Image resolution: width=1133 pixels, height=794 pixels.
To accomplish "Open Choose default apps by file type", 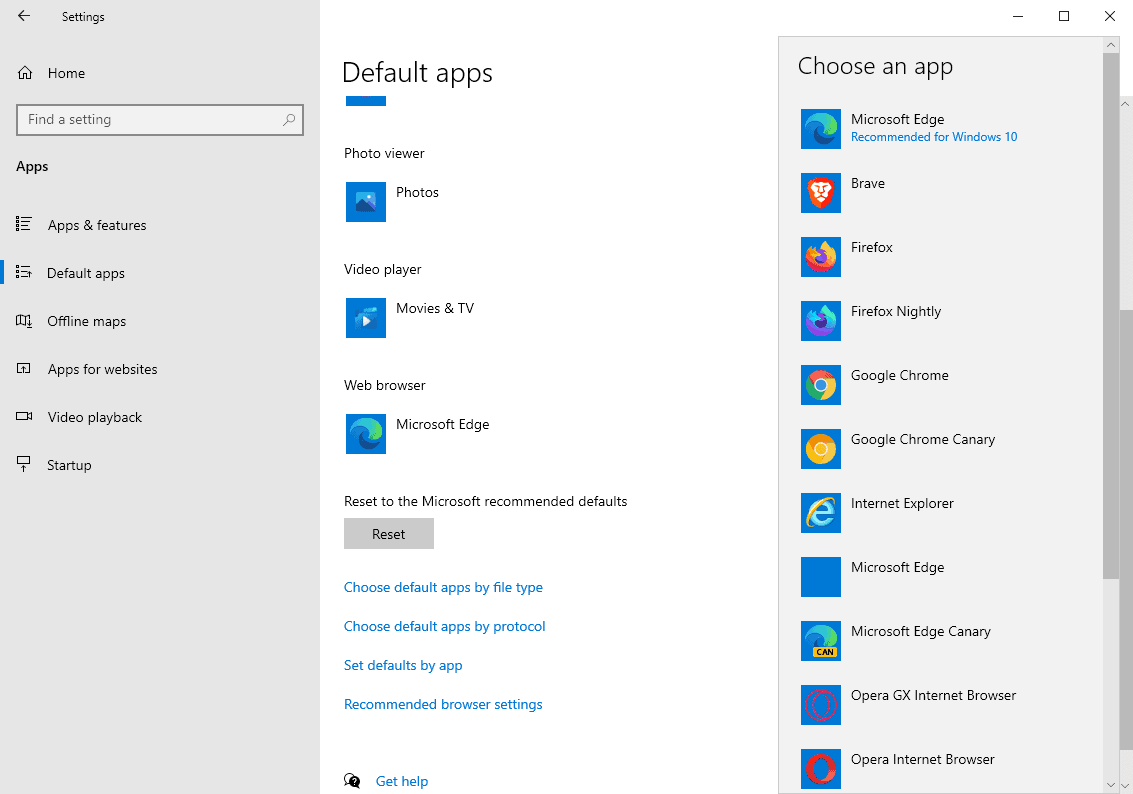I will click(x=443, y=587).
